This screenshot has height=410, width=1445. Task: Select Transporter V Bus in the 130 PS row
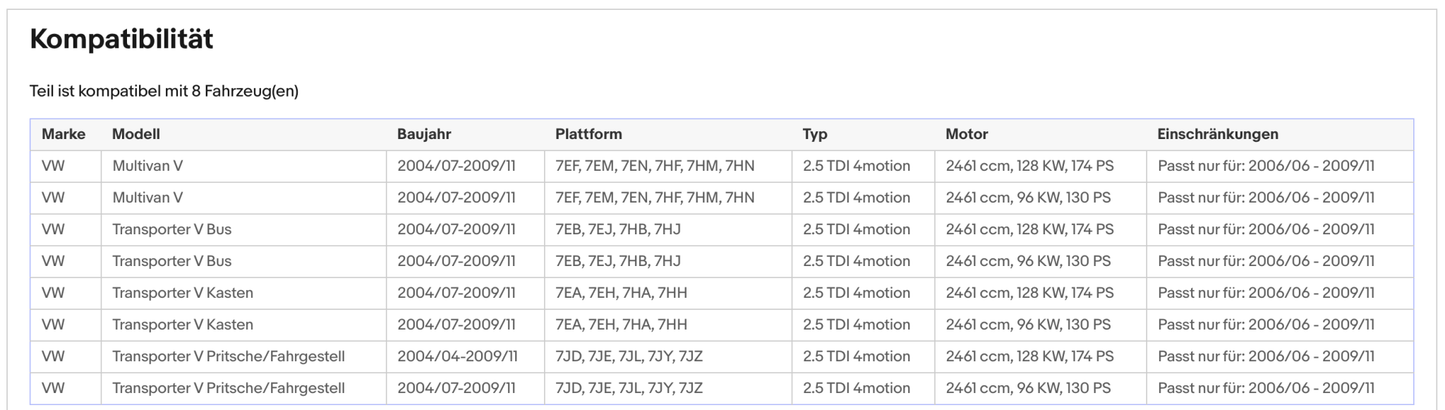coord(171,261)
